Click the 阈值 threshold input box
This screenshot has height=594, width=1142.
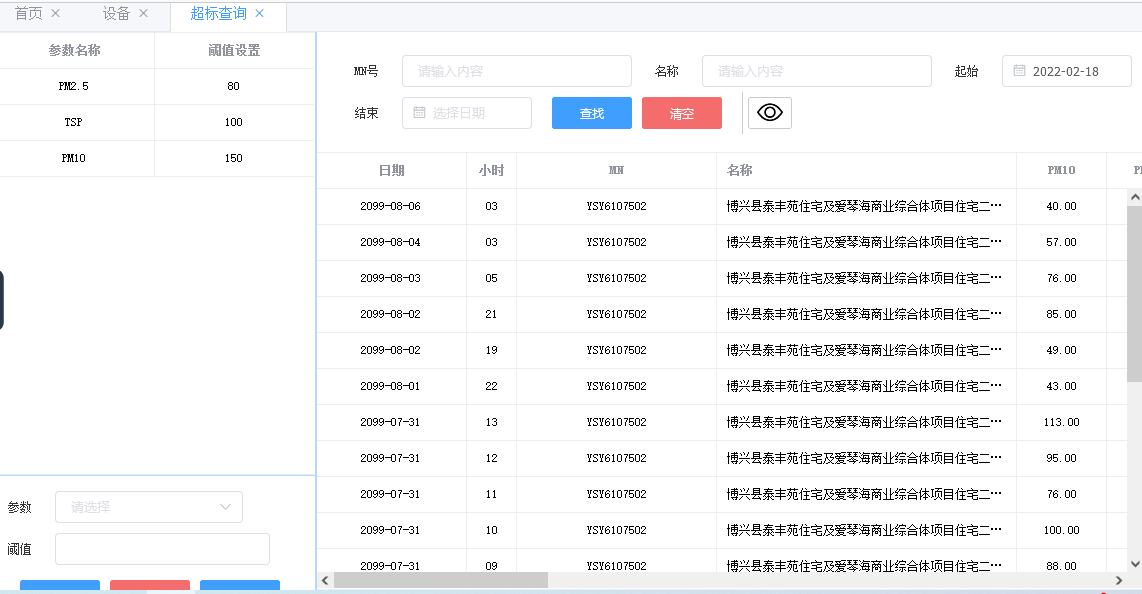pyautogui.click(x=162, y=549)
